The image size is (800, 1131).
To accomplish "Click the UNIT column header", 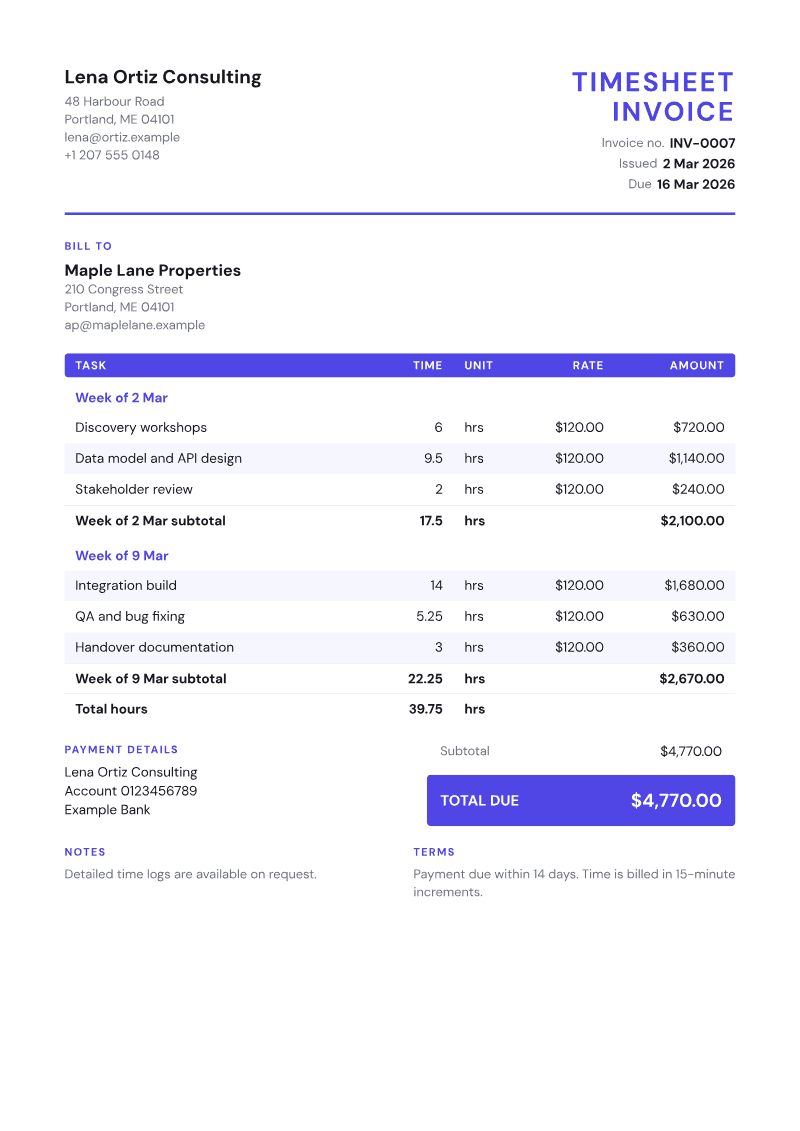I will (478, 366).
